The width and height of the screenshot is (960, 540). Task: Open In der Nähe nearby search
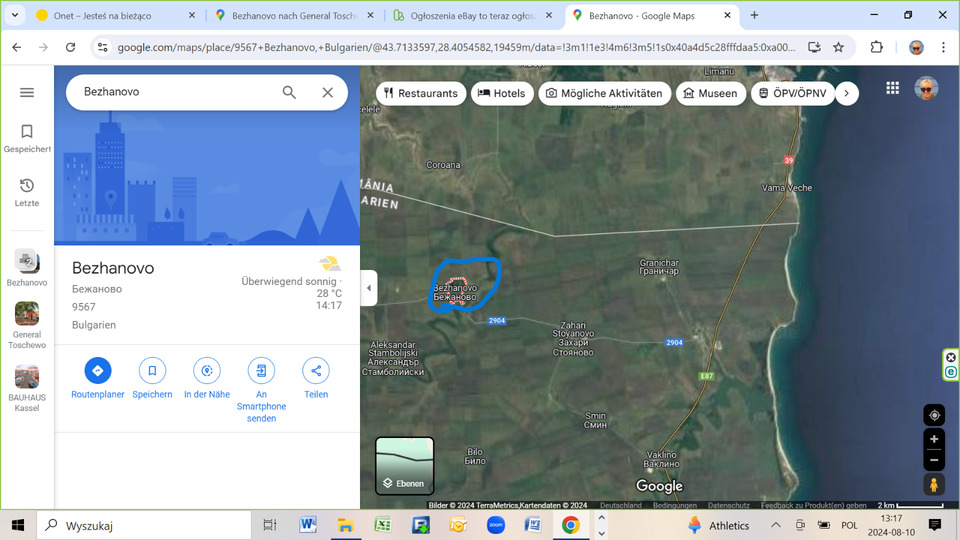pyautogui.click(x=207, y=370)
